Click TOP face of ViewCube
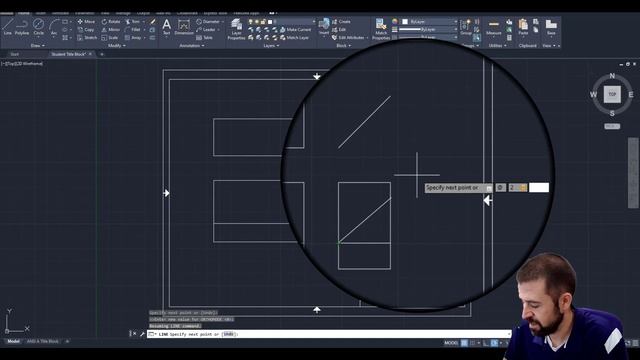Screen dimensions: 640x360 click(x=612, y=94)
